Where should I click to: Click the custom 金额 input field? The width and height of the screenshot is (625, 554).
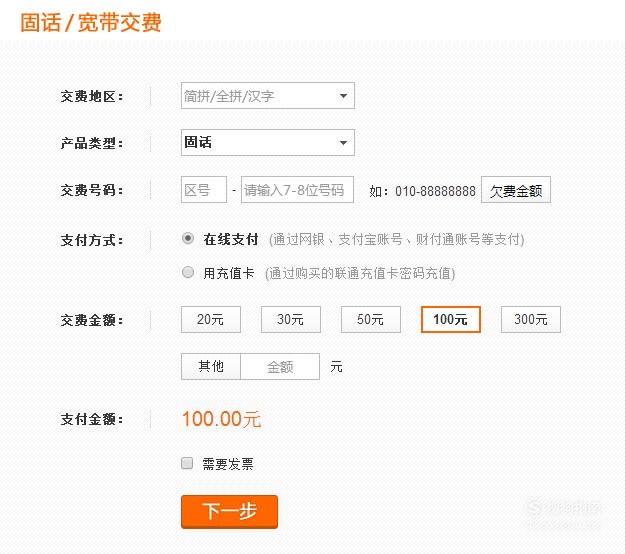click(280, 366)
